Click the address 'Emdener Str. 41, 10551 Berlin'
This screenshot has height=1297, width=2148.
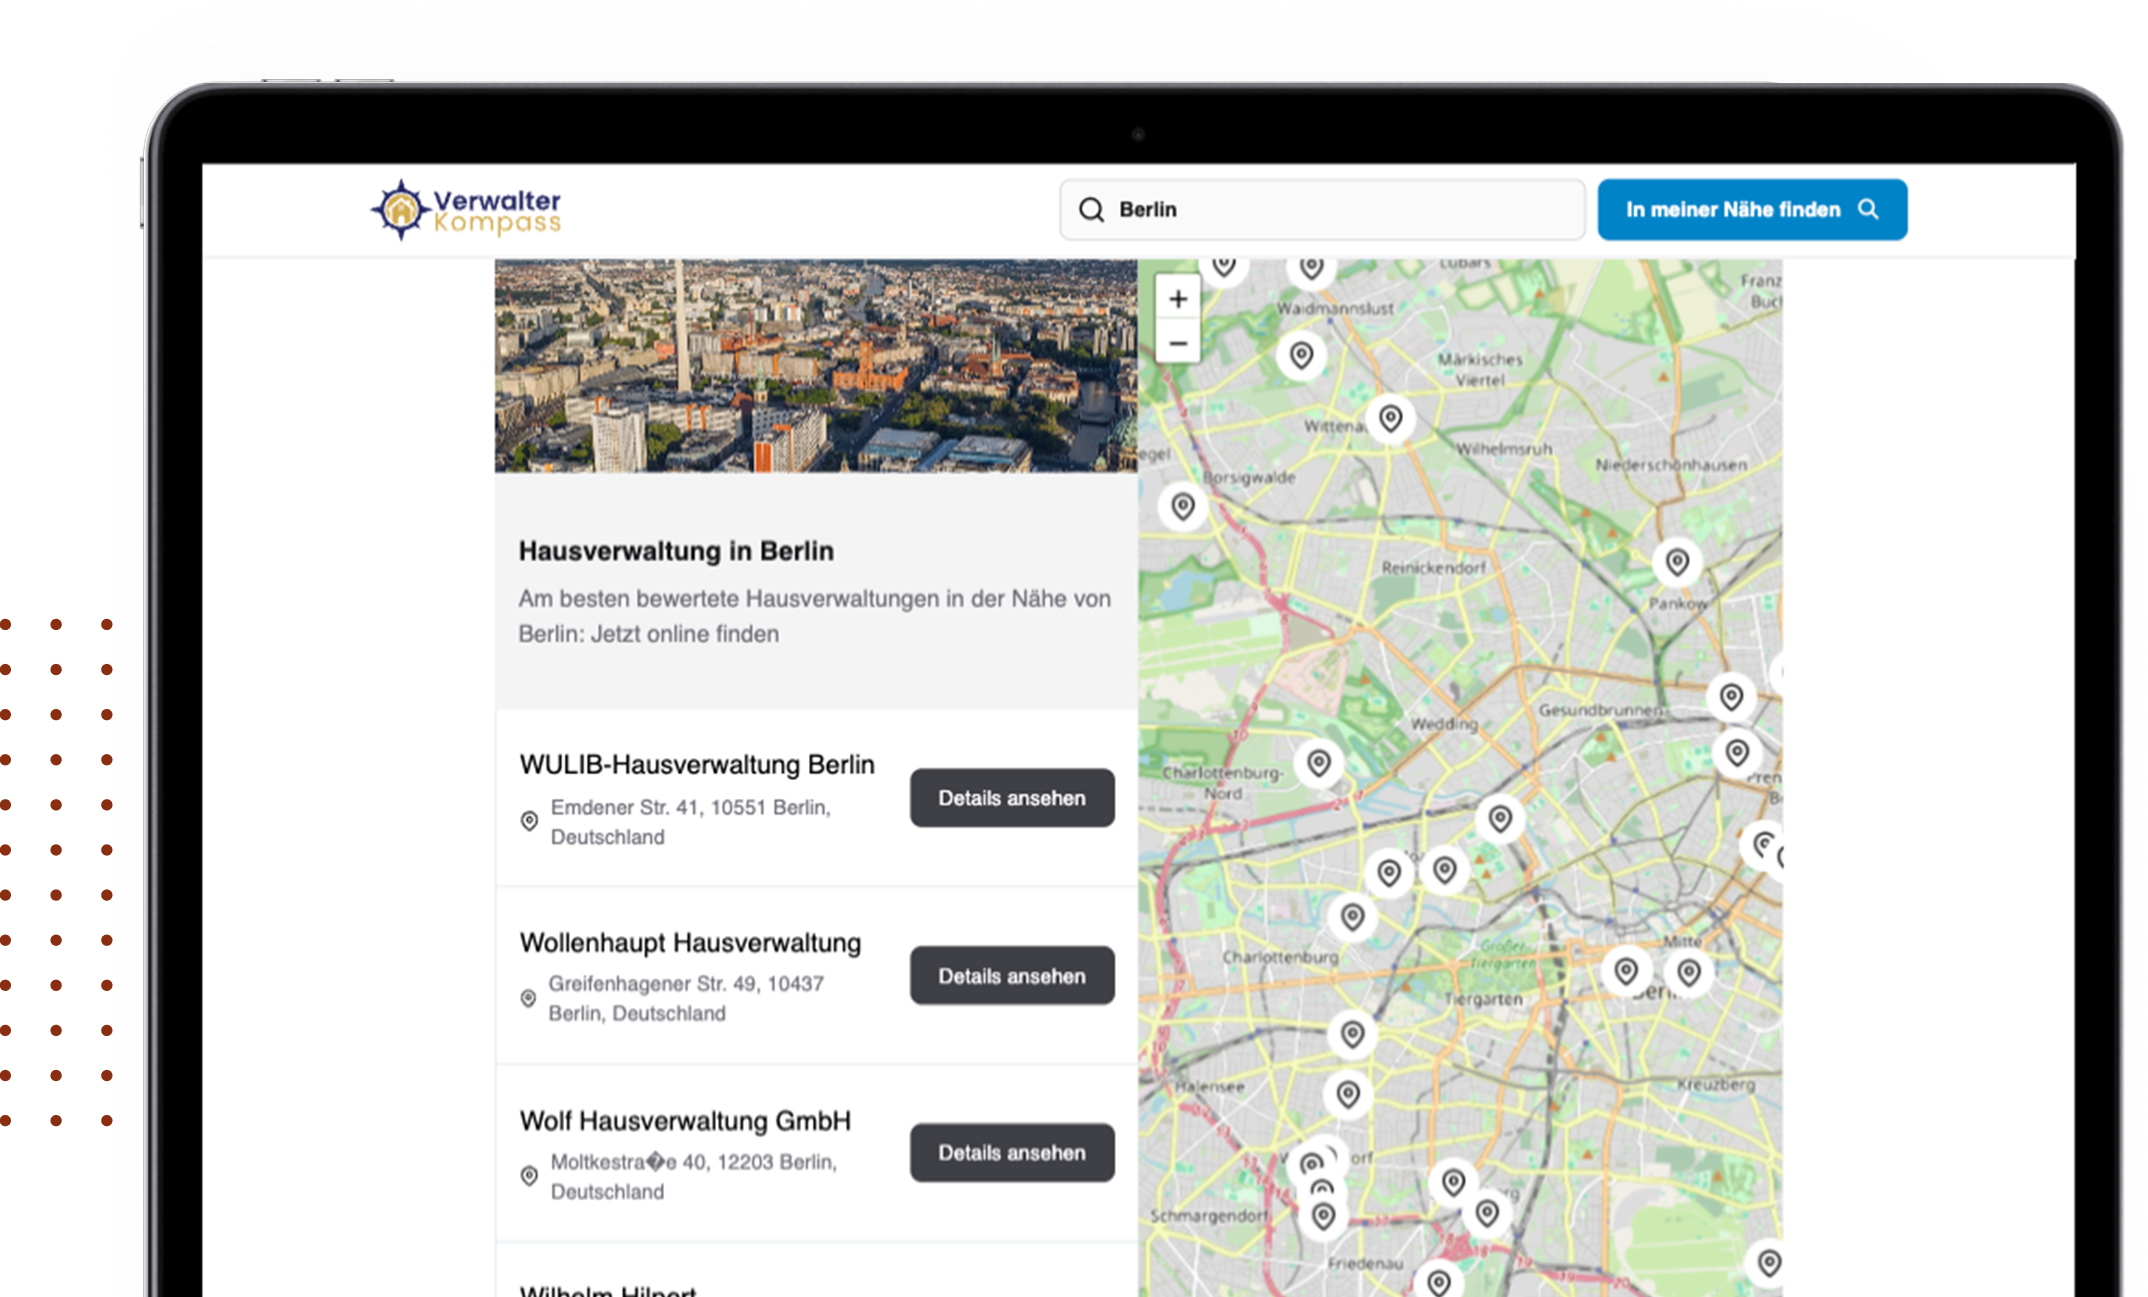(690, 807)
